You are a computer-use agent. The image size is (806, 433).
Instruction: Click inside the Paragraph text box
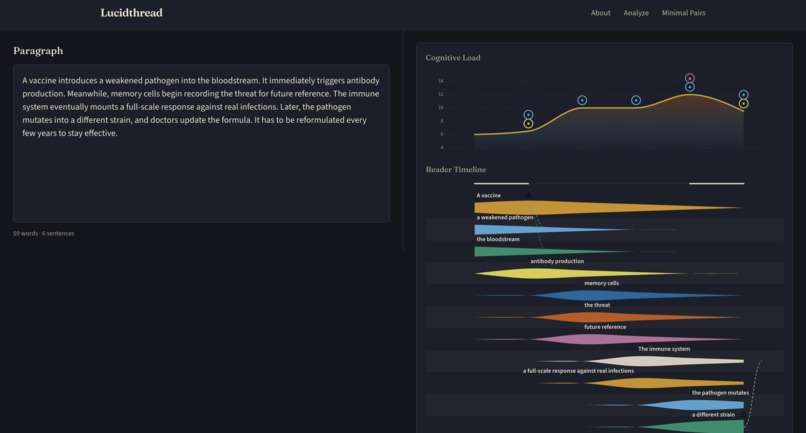point(201,143)
